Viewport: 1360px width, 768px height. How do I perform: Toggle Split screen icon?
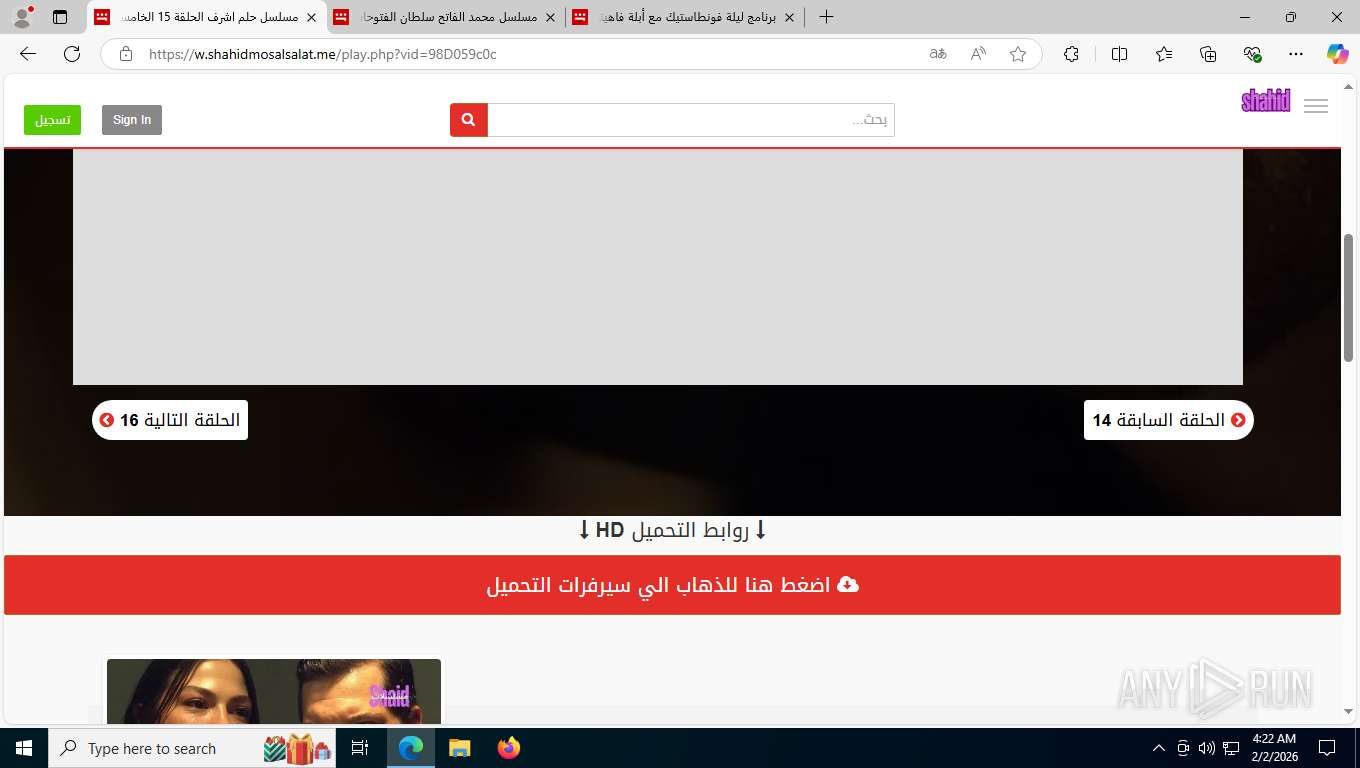(1119, 54)
